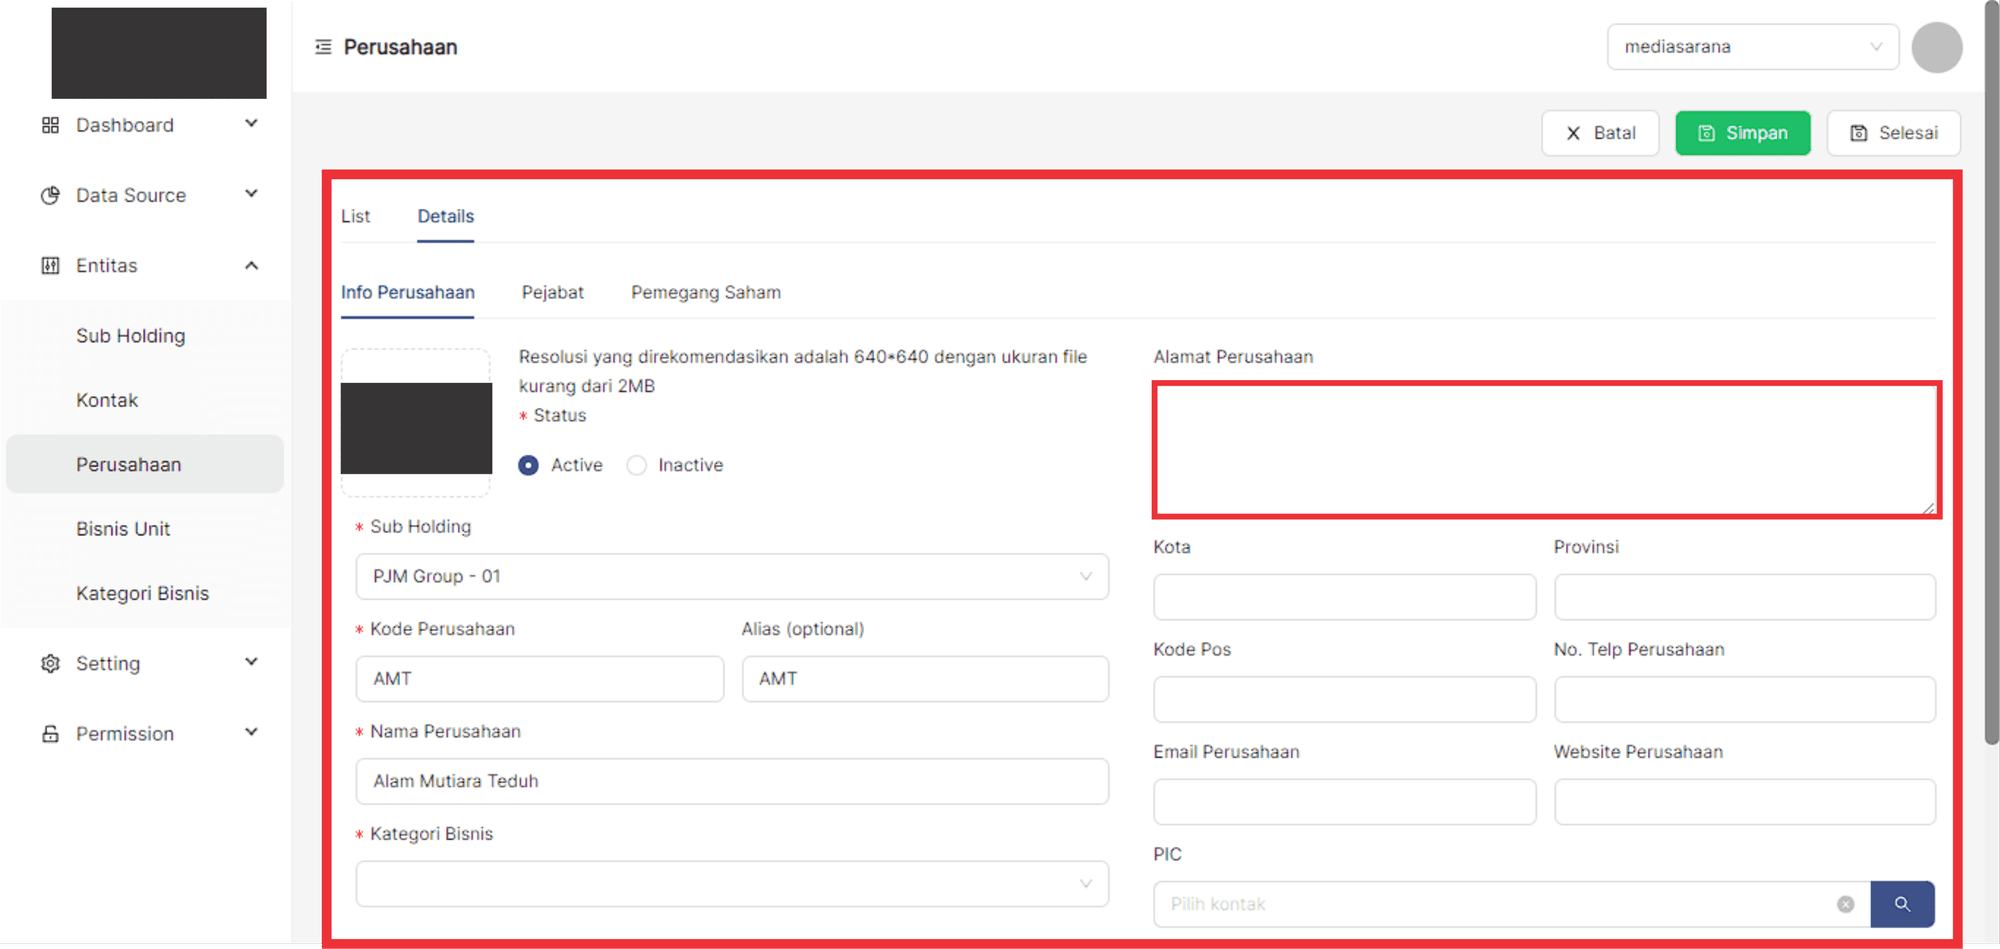Image resolution: width=2000 pixels, height=949 pixels.
Task: Search PIC contact with magnifier button
Action: [x=1901, y=904]
